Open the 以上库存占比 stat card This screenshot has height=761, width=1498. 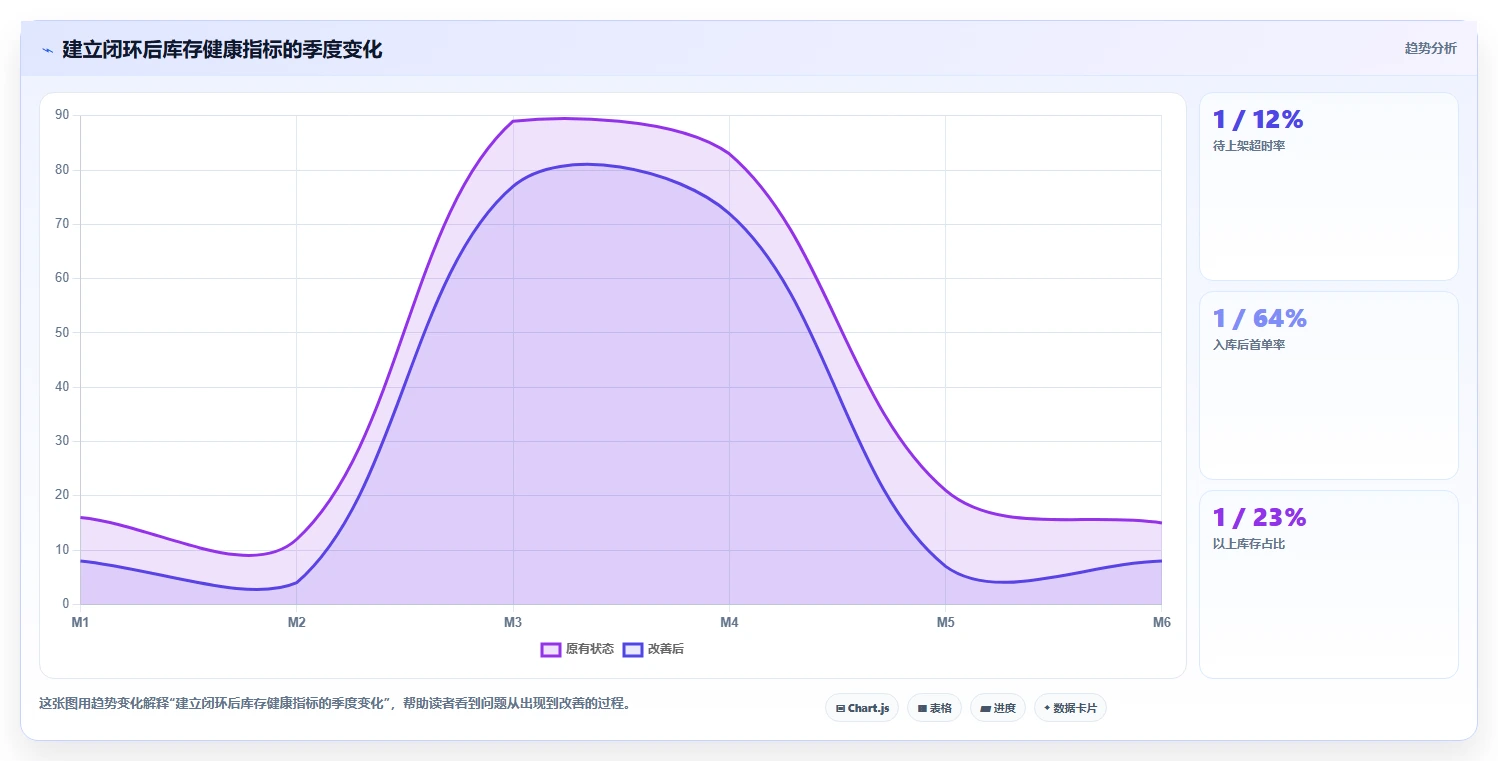click(1328, 584)
